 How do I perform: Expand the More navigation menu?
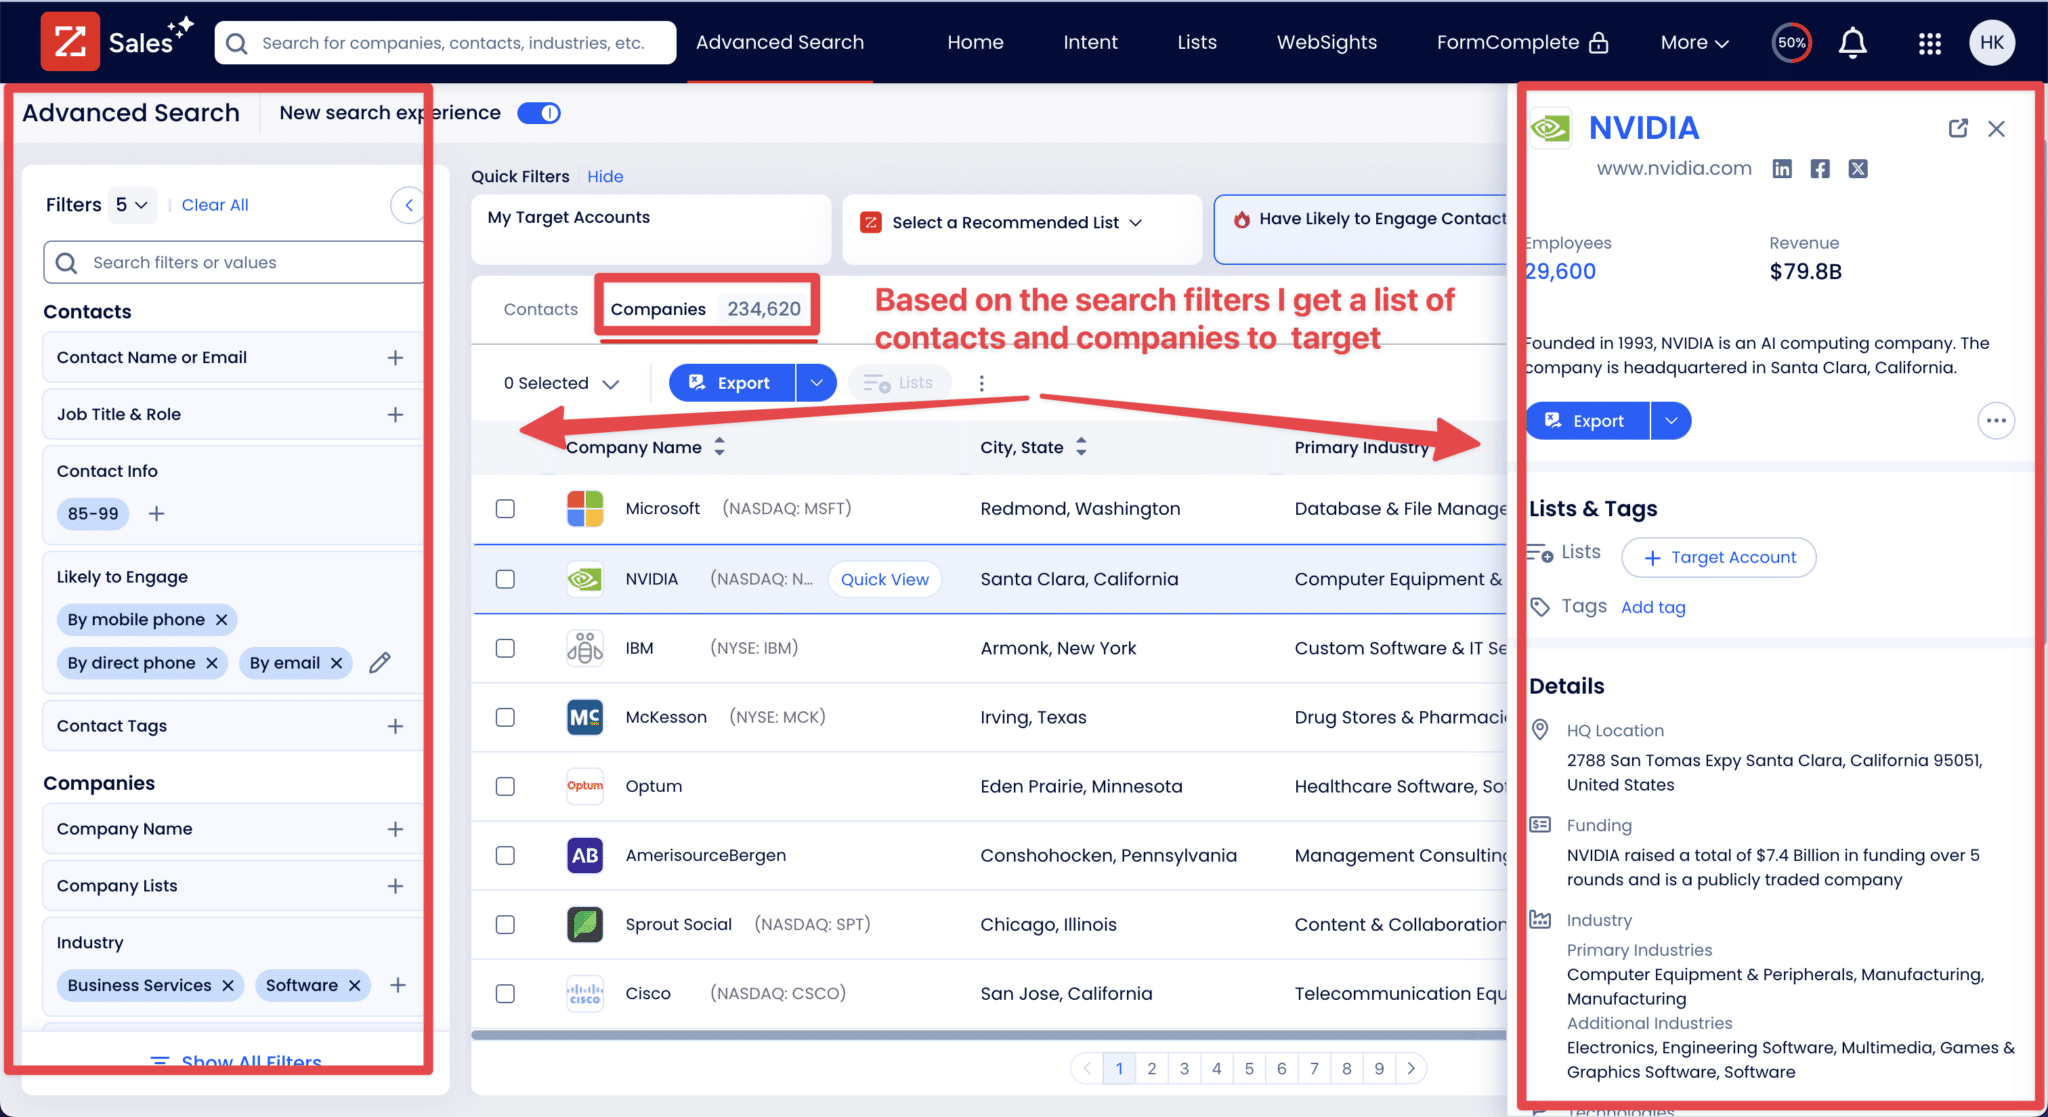[1693, 42]
